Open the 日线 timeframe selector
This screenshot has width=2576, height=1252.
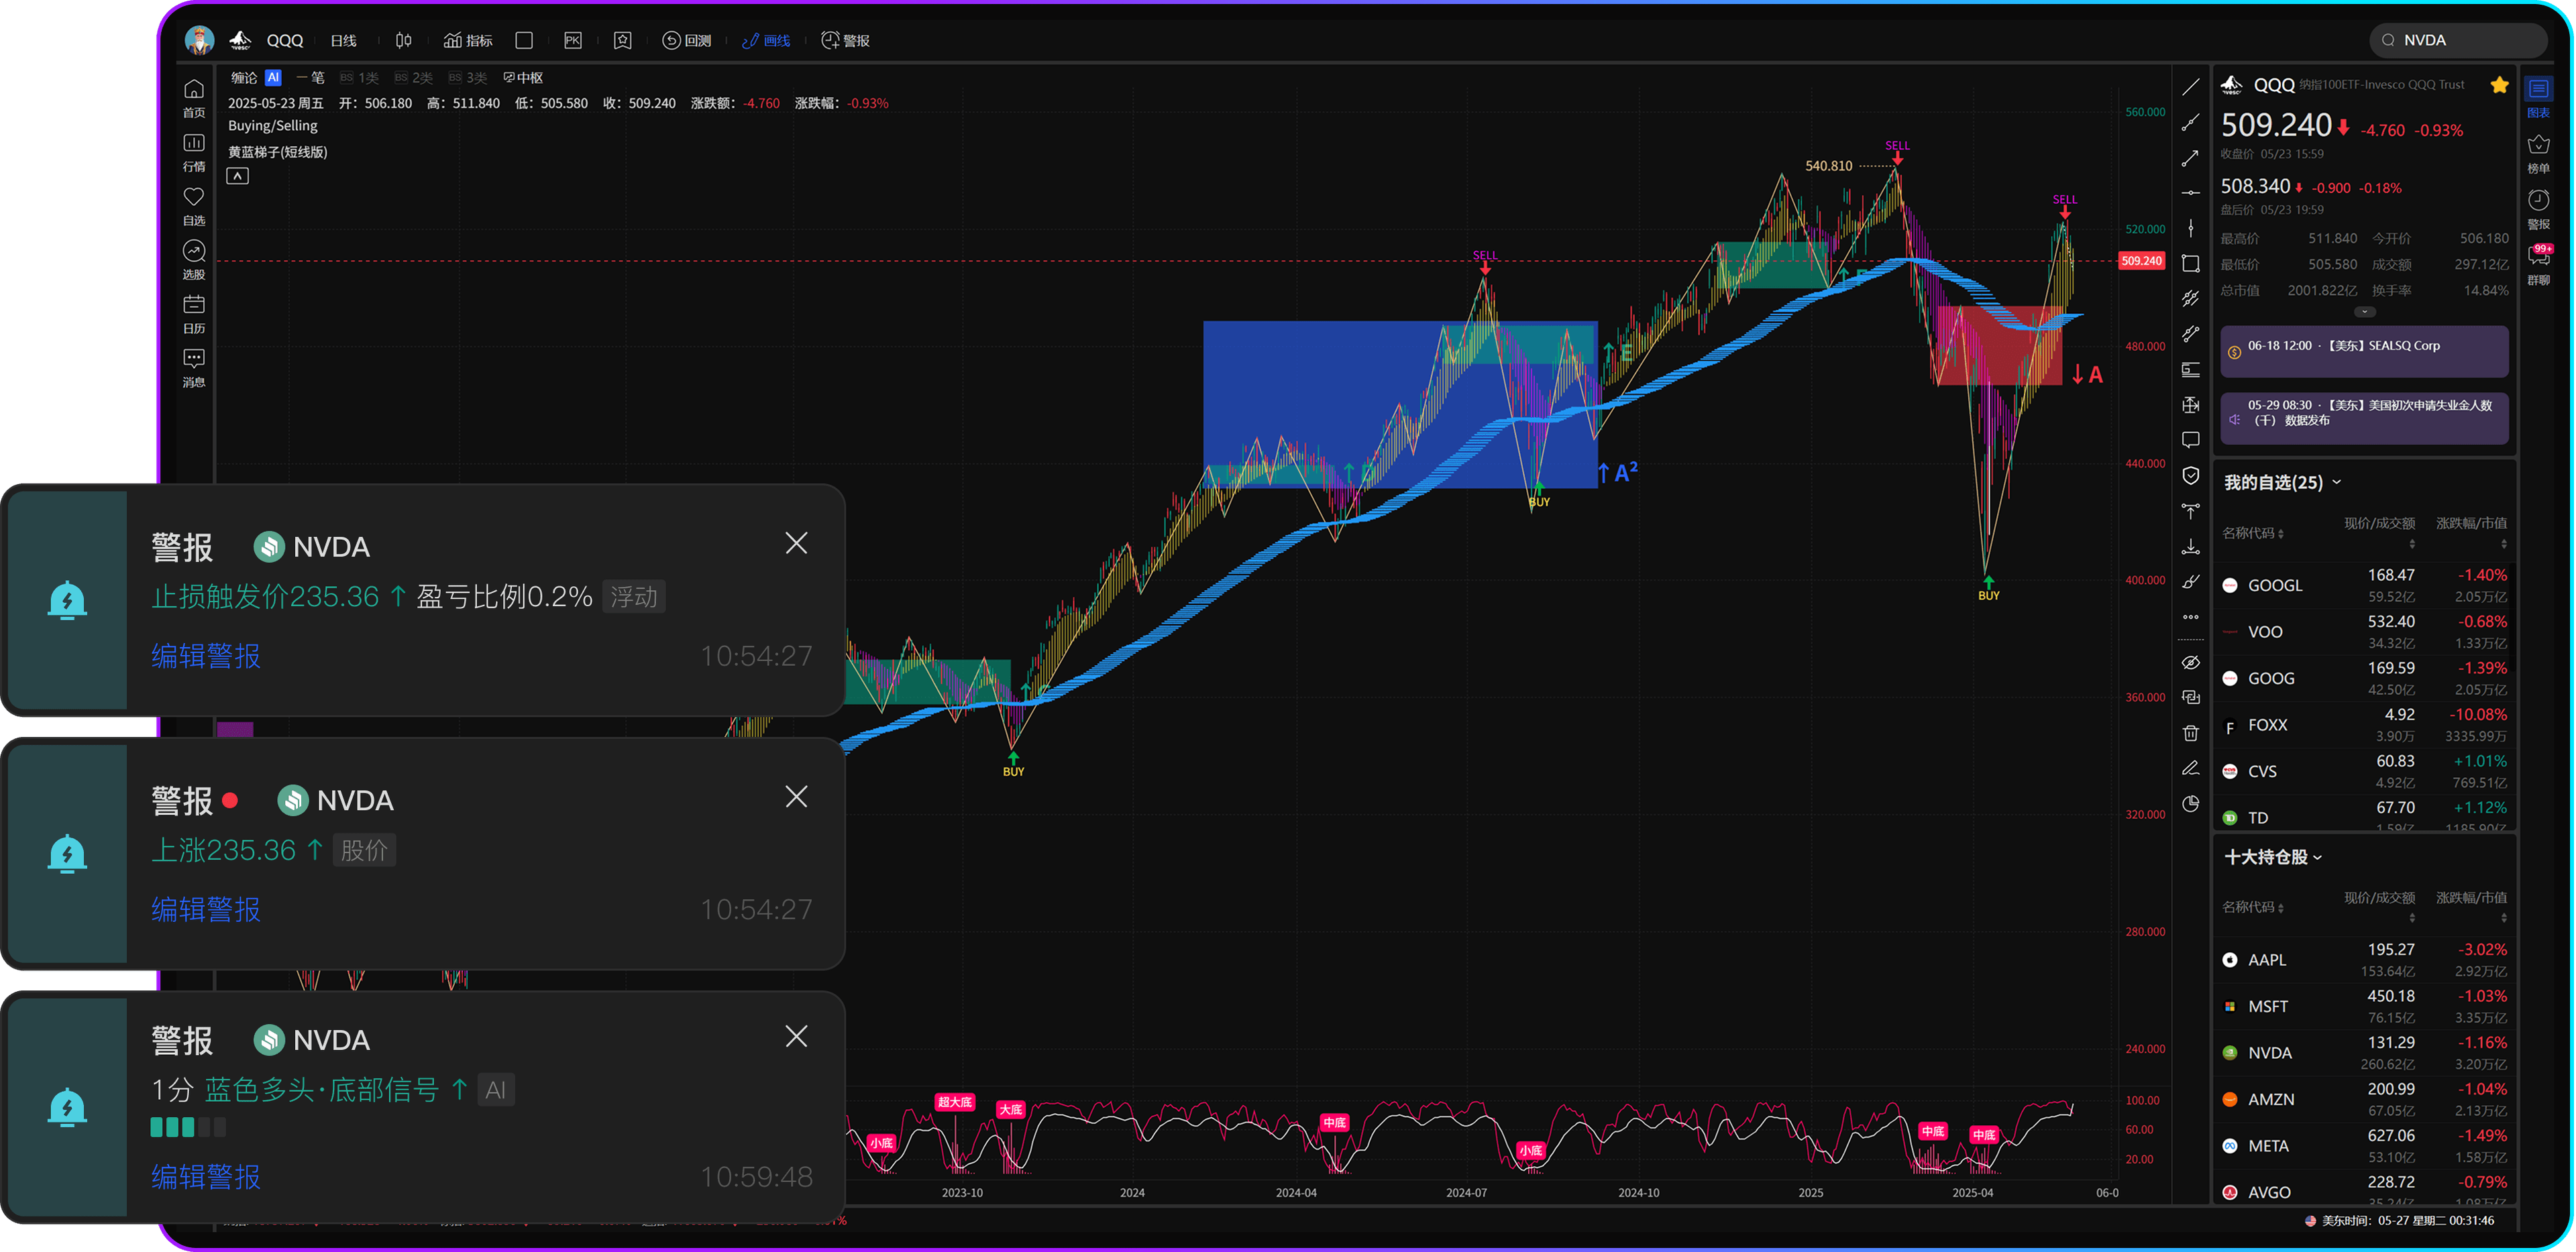(343, 40)
